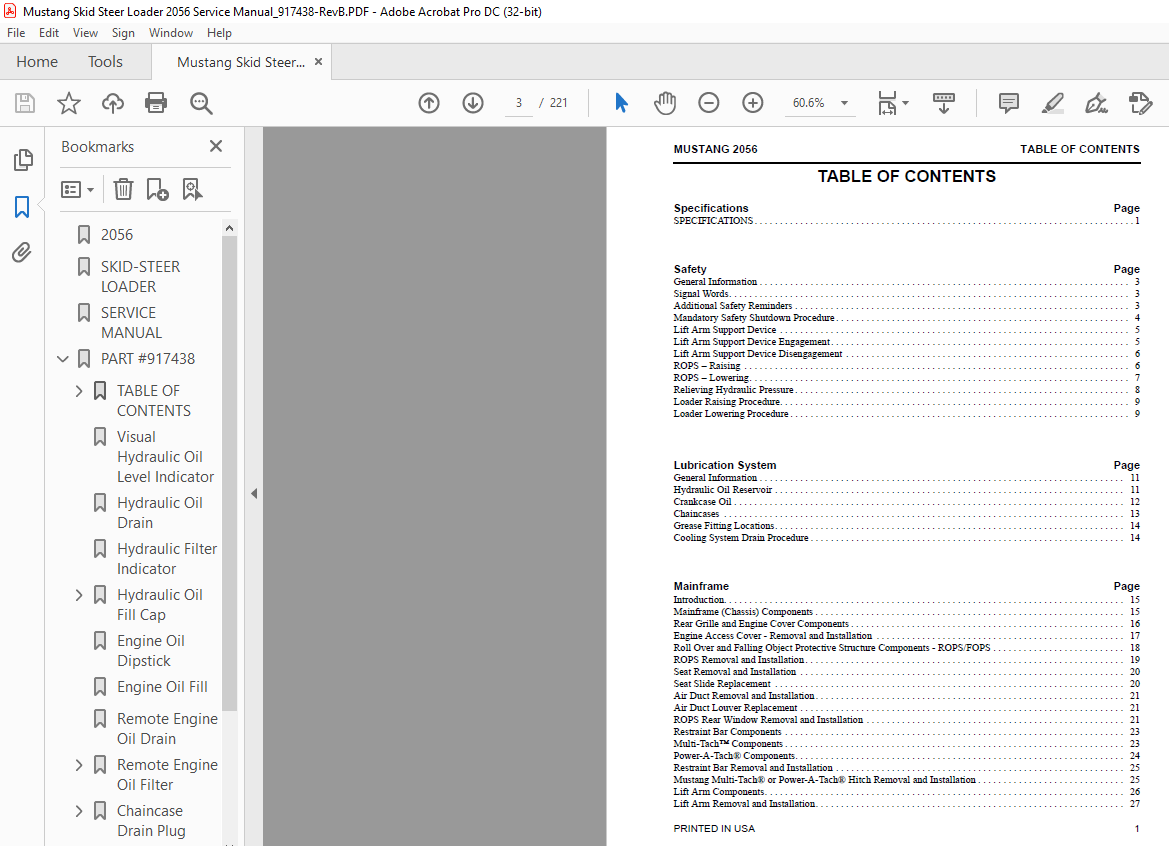The height and width of the screenshot is (846, 1169).
Task: Select the Highlight text tool
Action: (1052, 103)
